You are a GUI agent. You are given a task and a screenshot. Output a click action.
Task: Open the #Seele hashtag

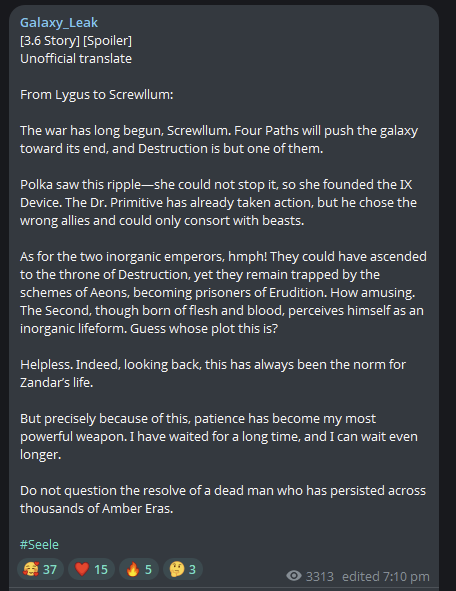39,544
